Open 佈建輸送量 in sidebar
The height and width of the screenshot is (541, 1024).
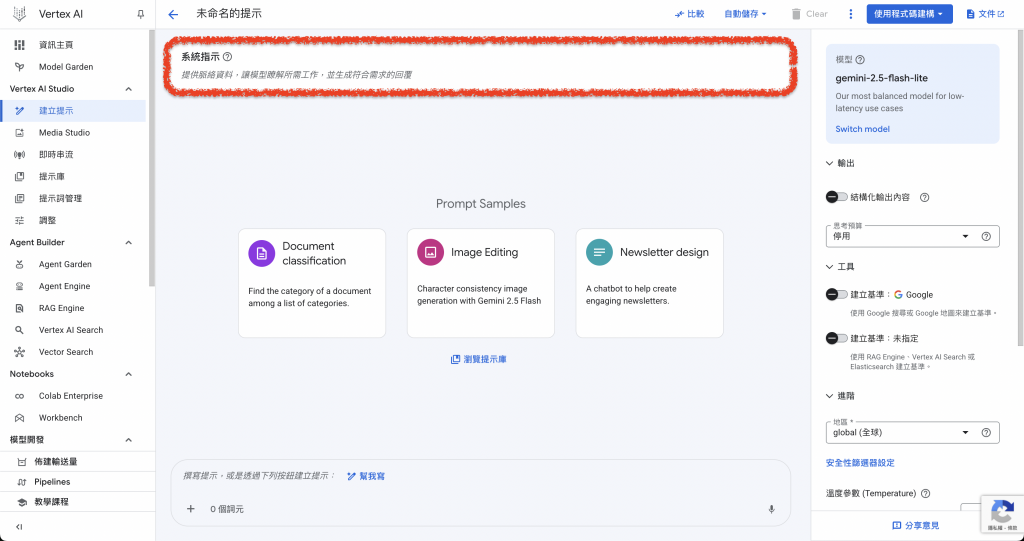pyautogui.click(x=78, y=462)
